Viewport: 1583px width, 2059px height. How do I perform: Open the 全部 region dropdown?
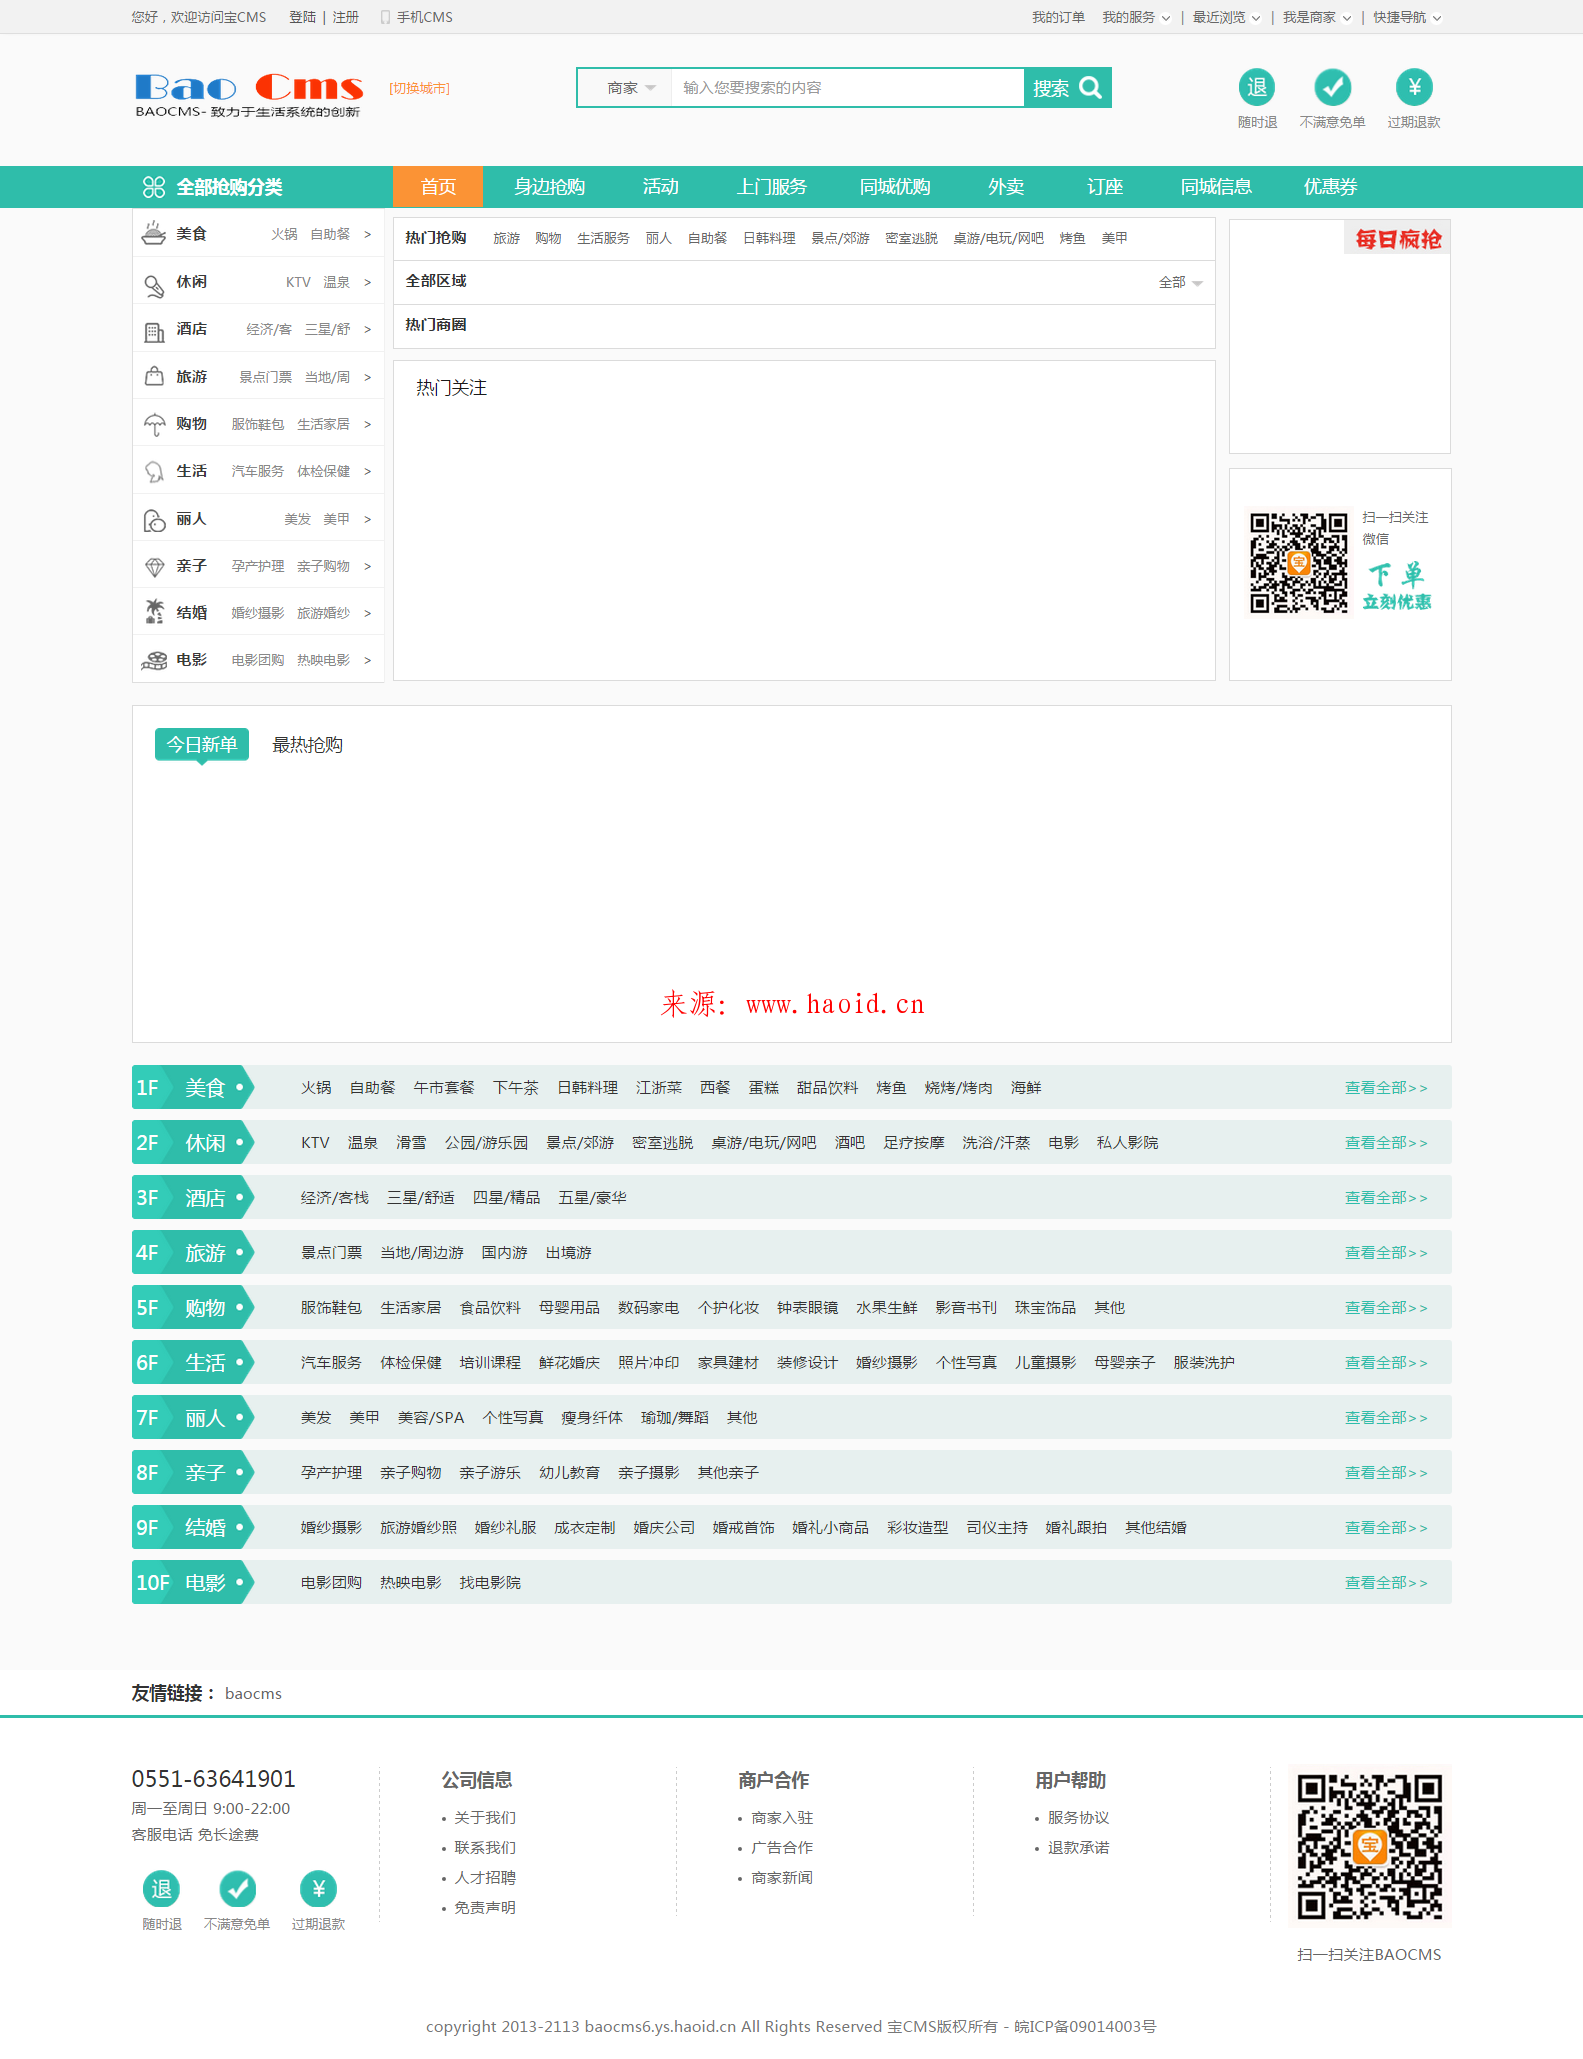[1181, 283]
